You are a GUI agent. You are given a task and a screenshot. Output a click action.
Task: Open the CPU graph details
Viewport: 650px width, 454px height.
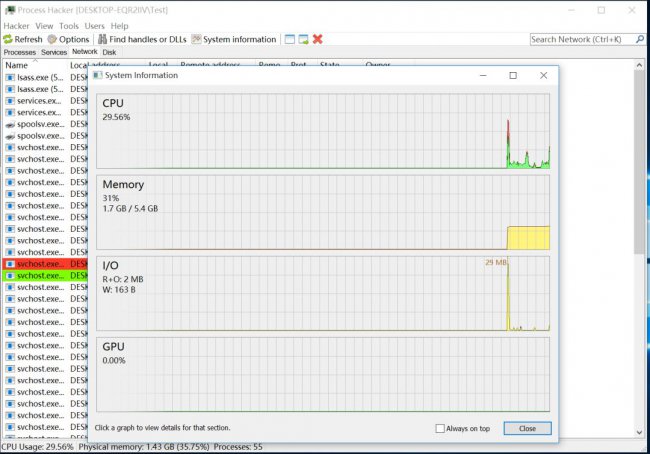pos(323,131)
